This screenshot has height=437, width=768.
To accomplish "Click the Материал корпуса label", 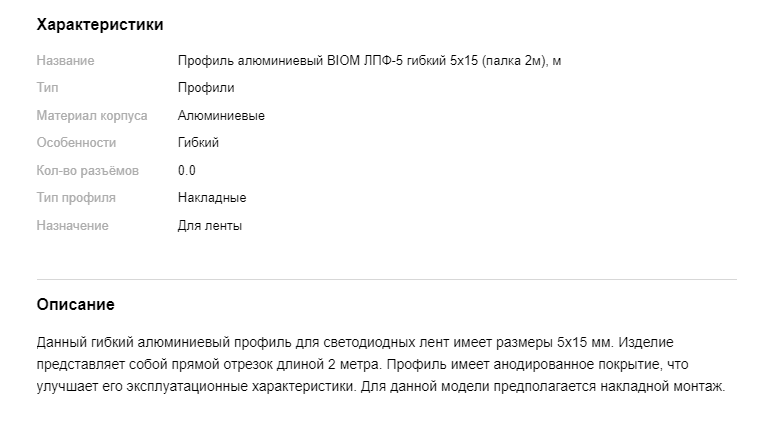I will coord(92,116).
